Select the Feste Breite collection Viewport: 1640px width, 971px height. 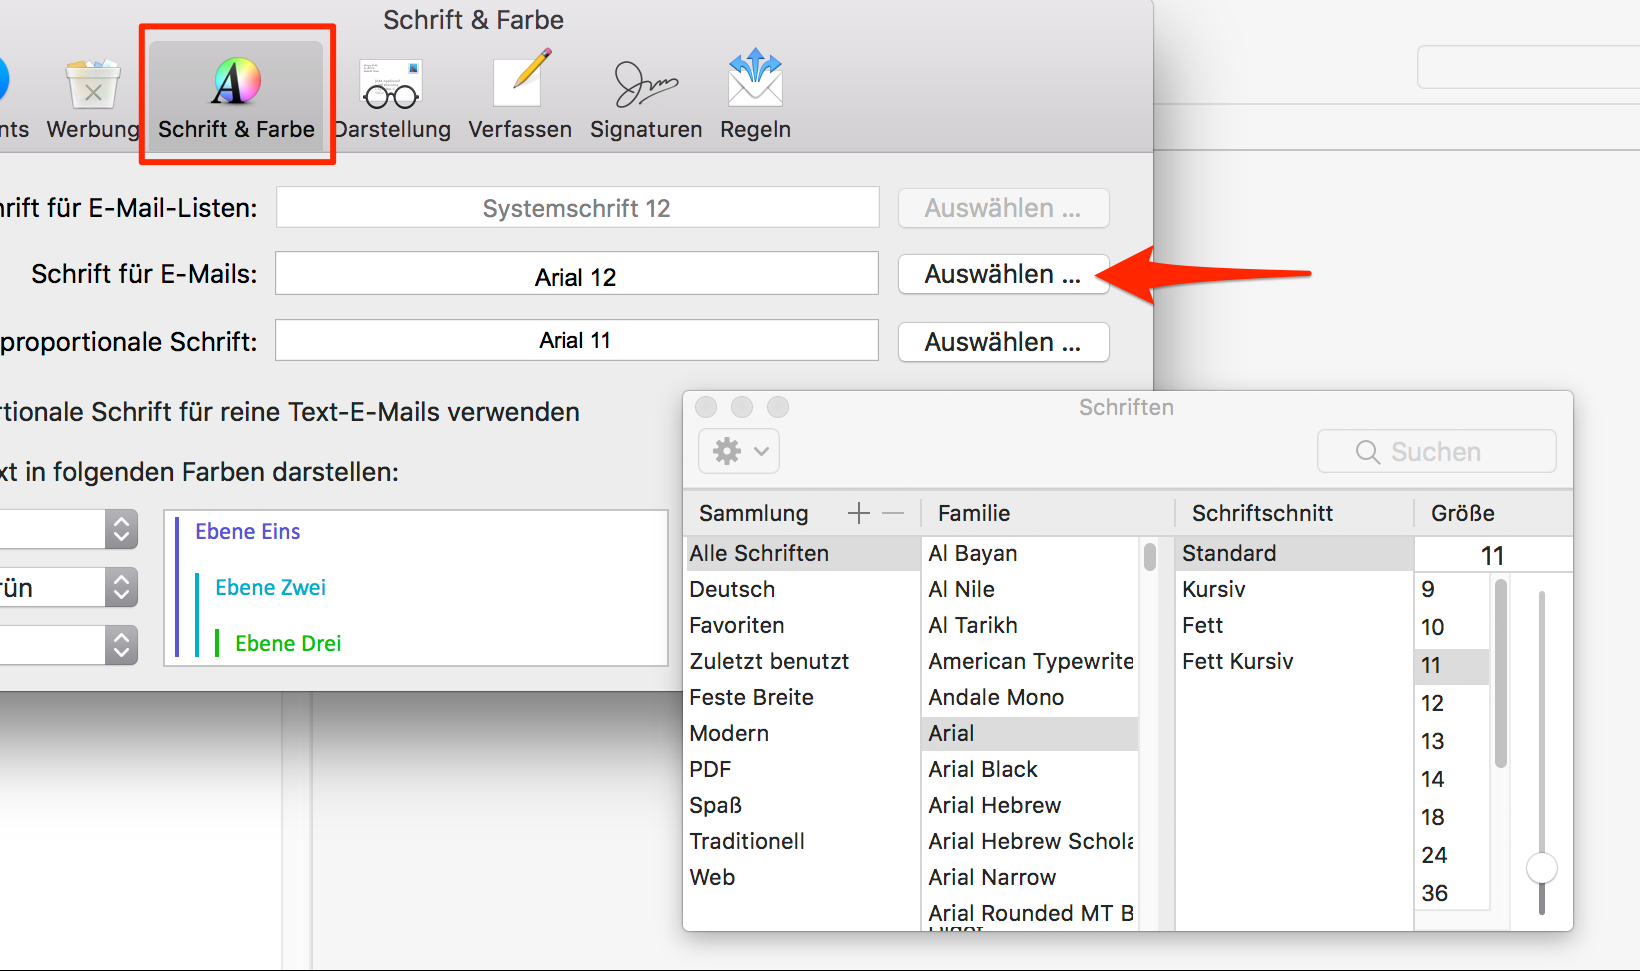tap(802, 697)
